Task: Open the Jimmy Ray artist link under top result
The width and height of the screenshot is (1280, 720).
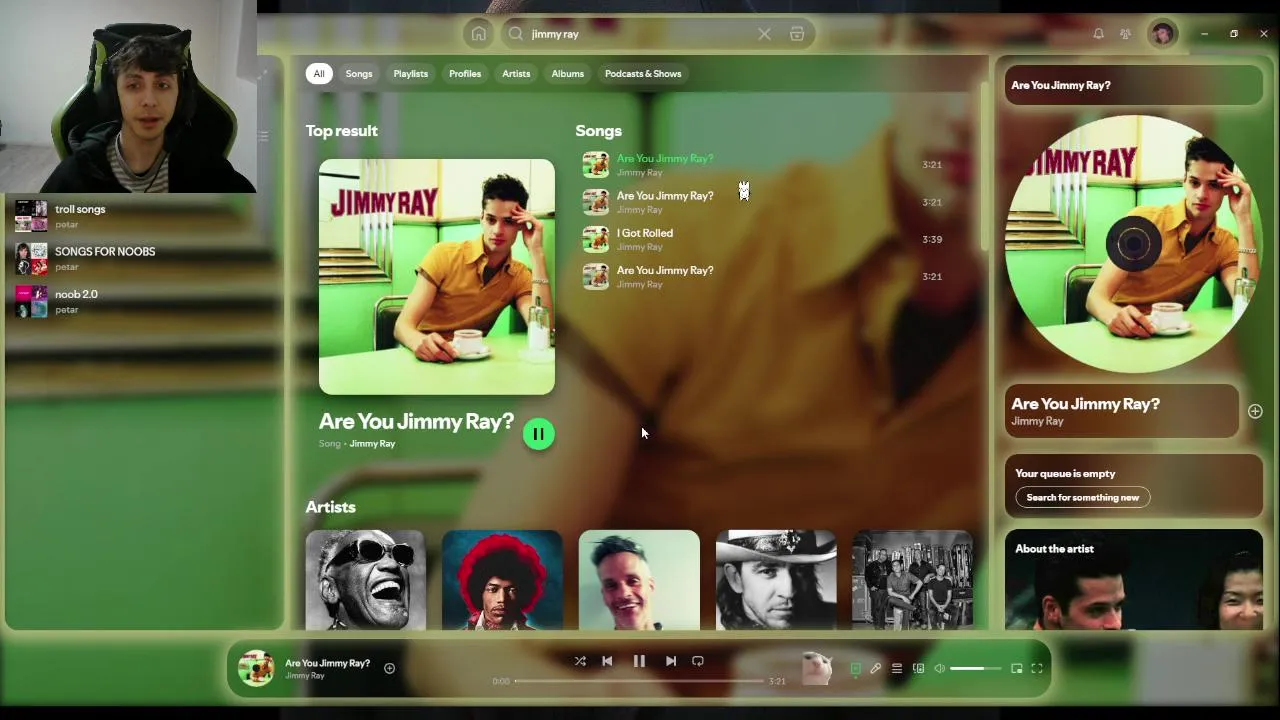Action: coord(372,444)
